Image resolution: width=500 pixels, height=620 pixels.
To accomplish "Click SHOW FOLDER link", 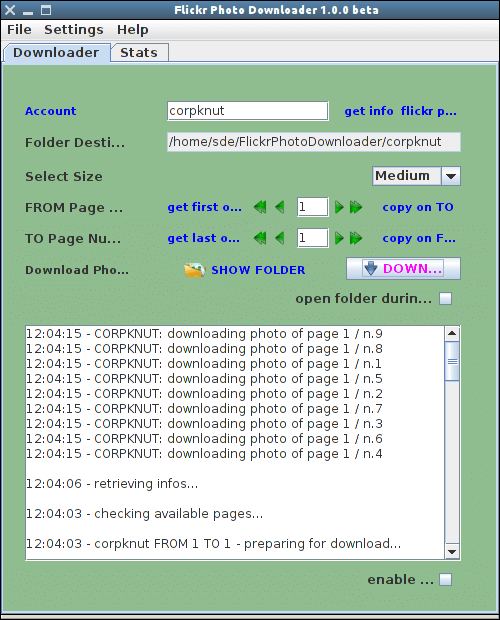I will tap(258, 270).
